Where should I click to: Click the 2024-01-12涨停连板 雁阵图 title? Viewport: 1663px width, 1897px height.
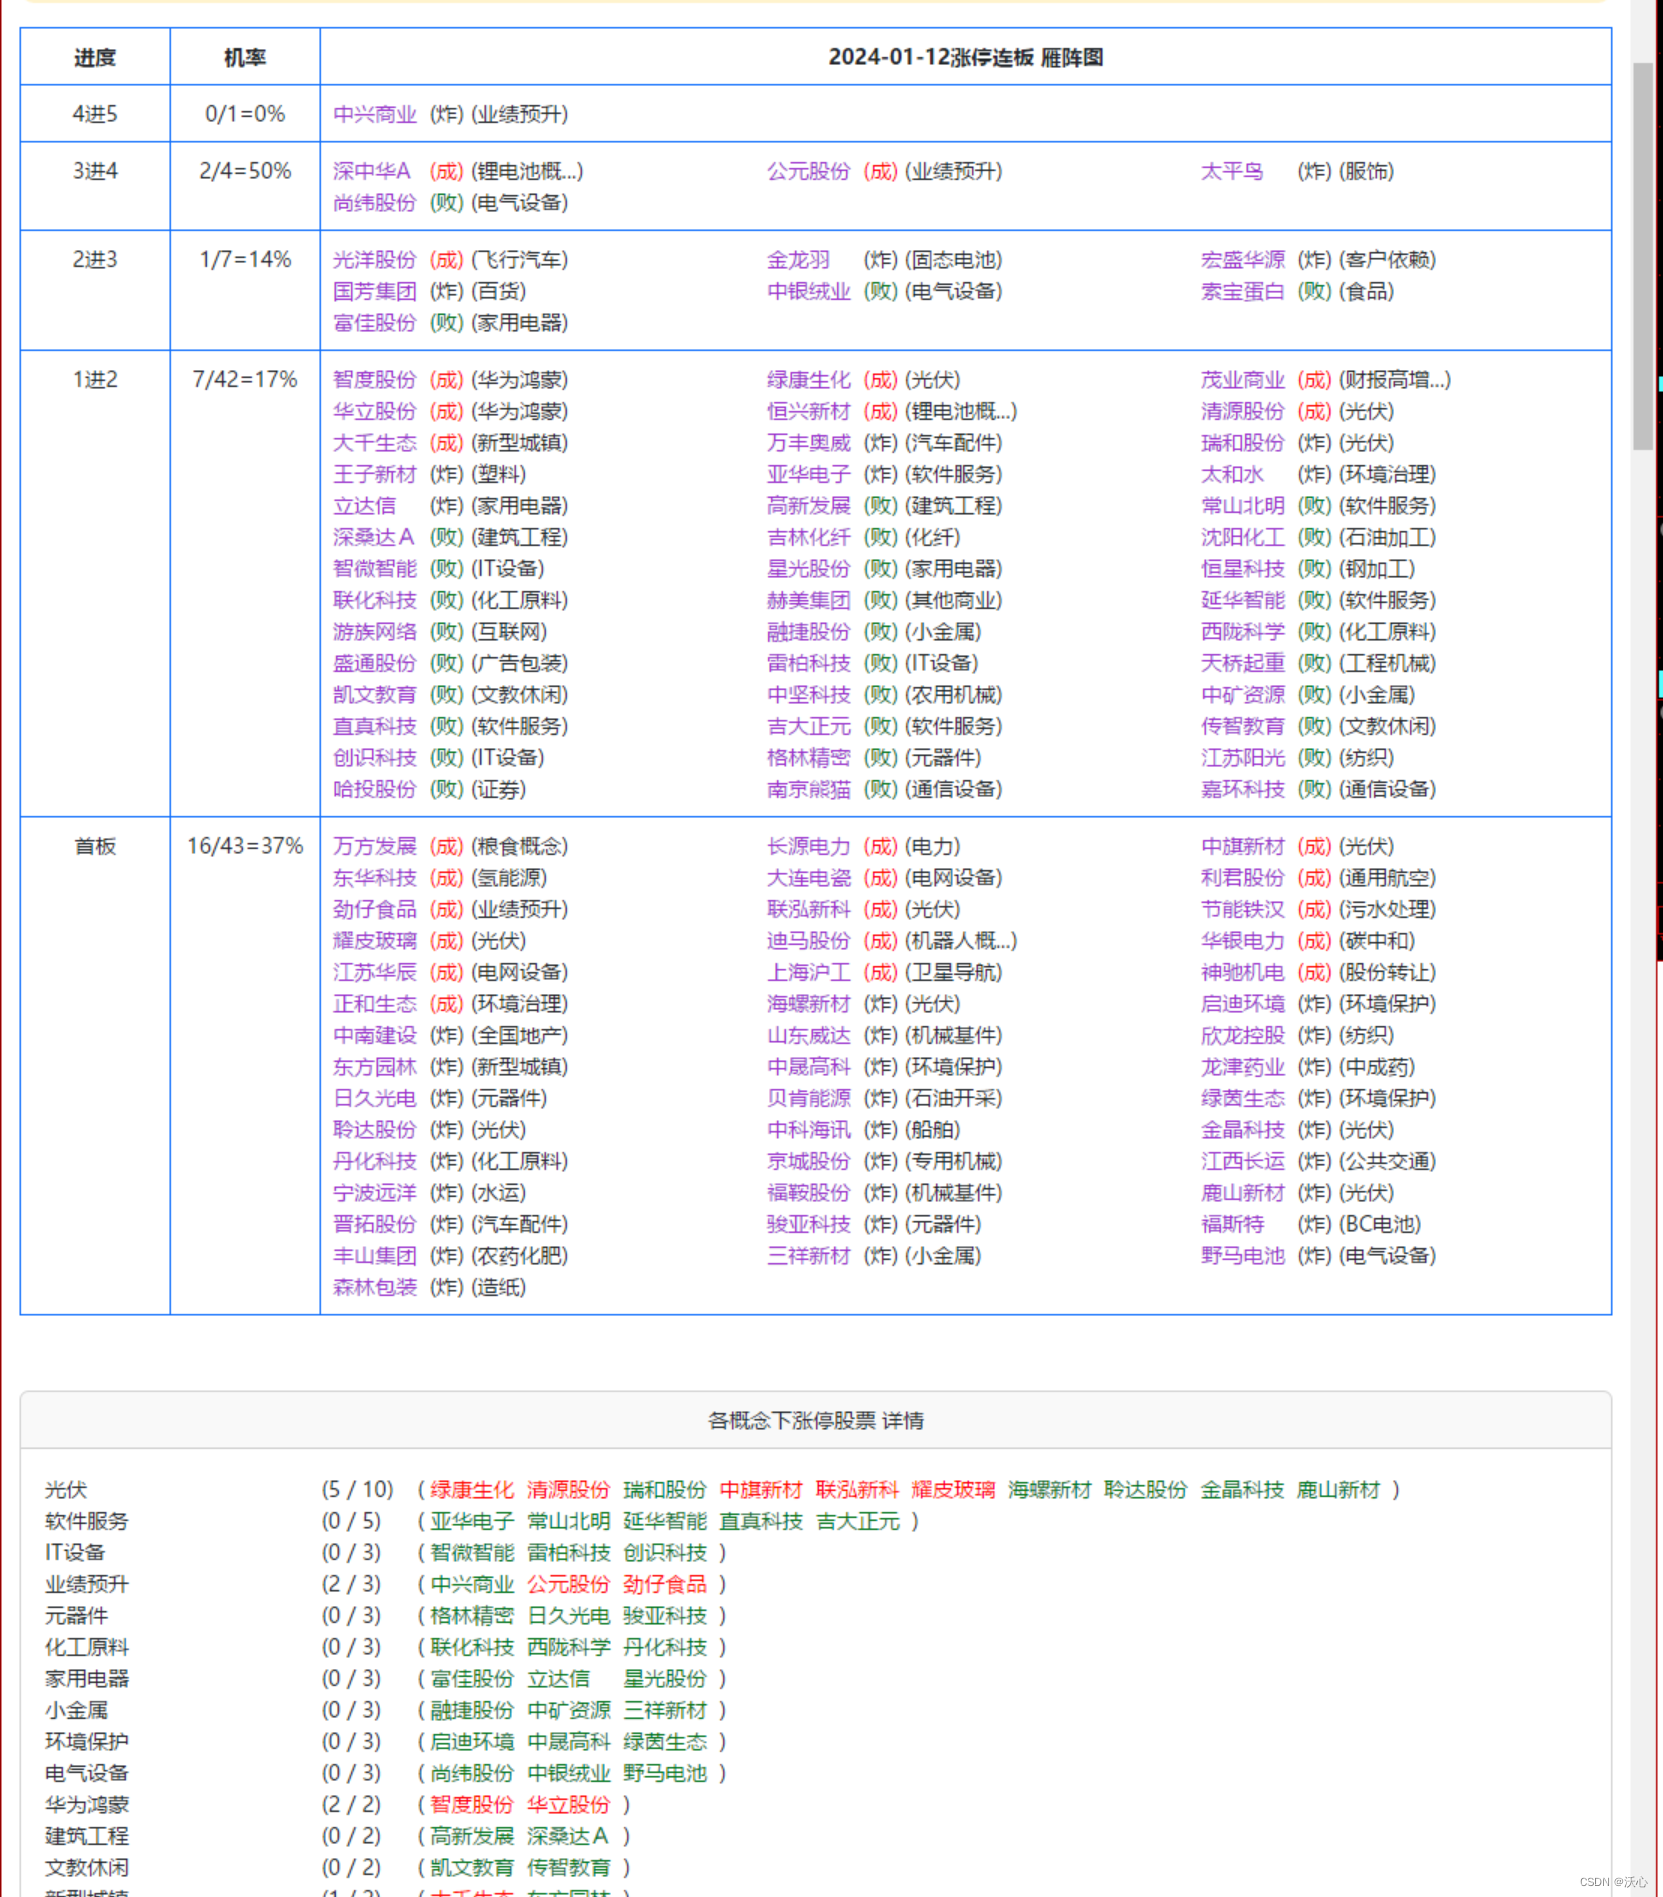point(966,57)
